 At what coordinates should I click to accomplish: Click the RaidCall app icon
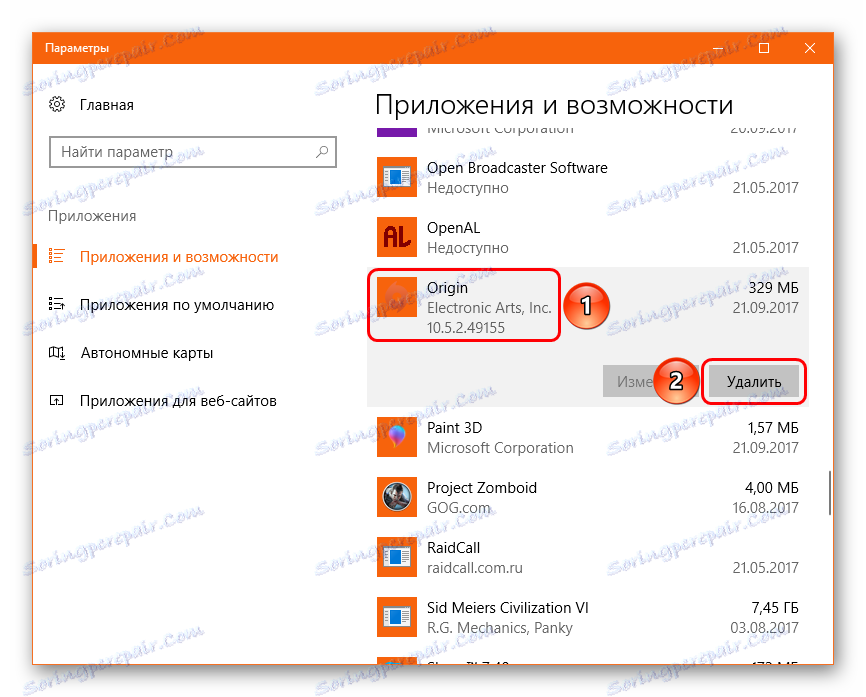coord(397,557)
